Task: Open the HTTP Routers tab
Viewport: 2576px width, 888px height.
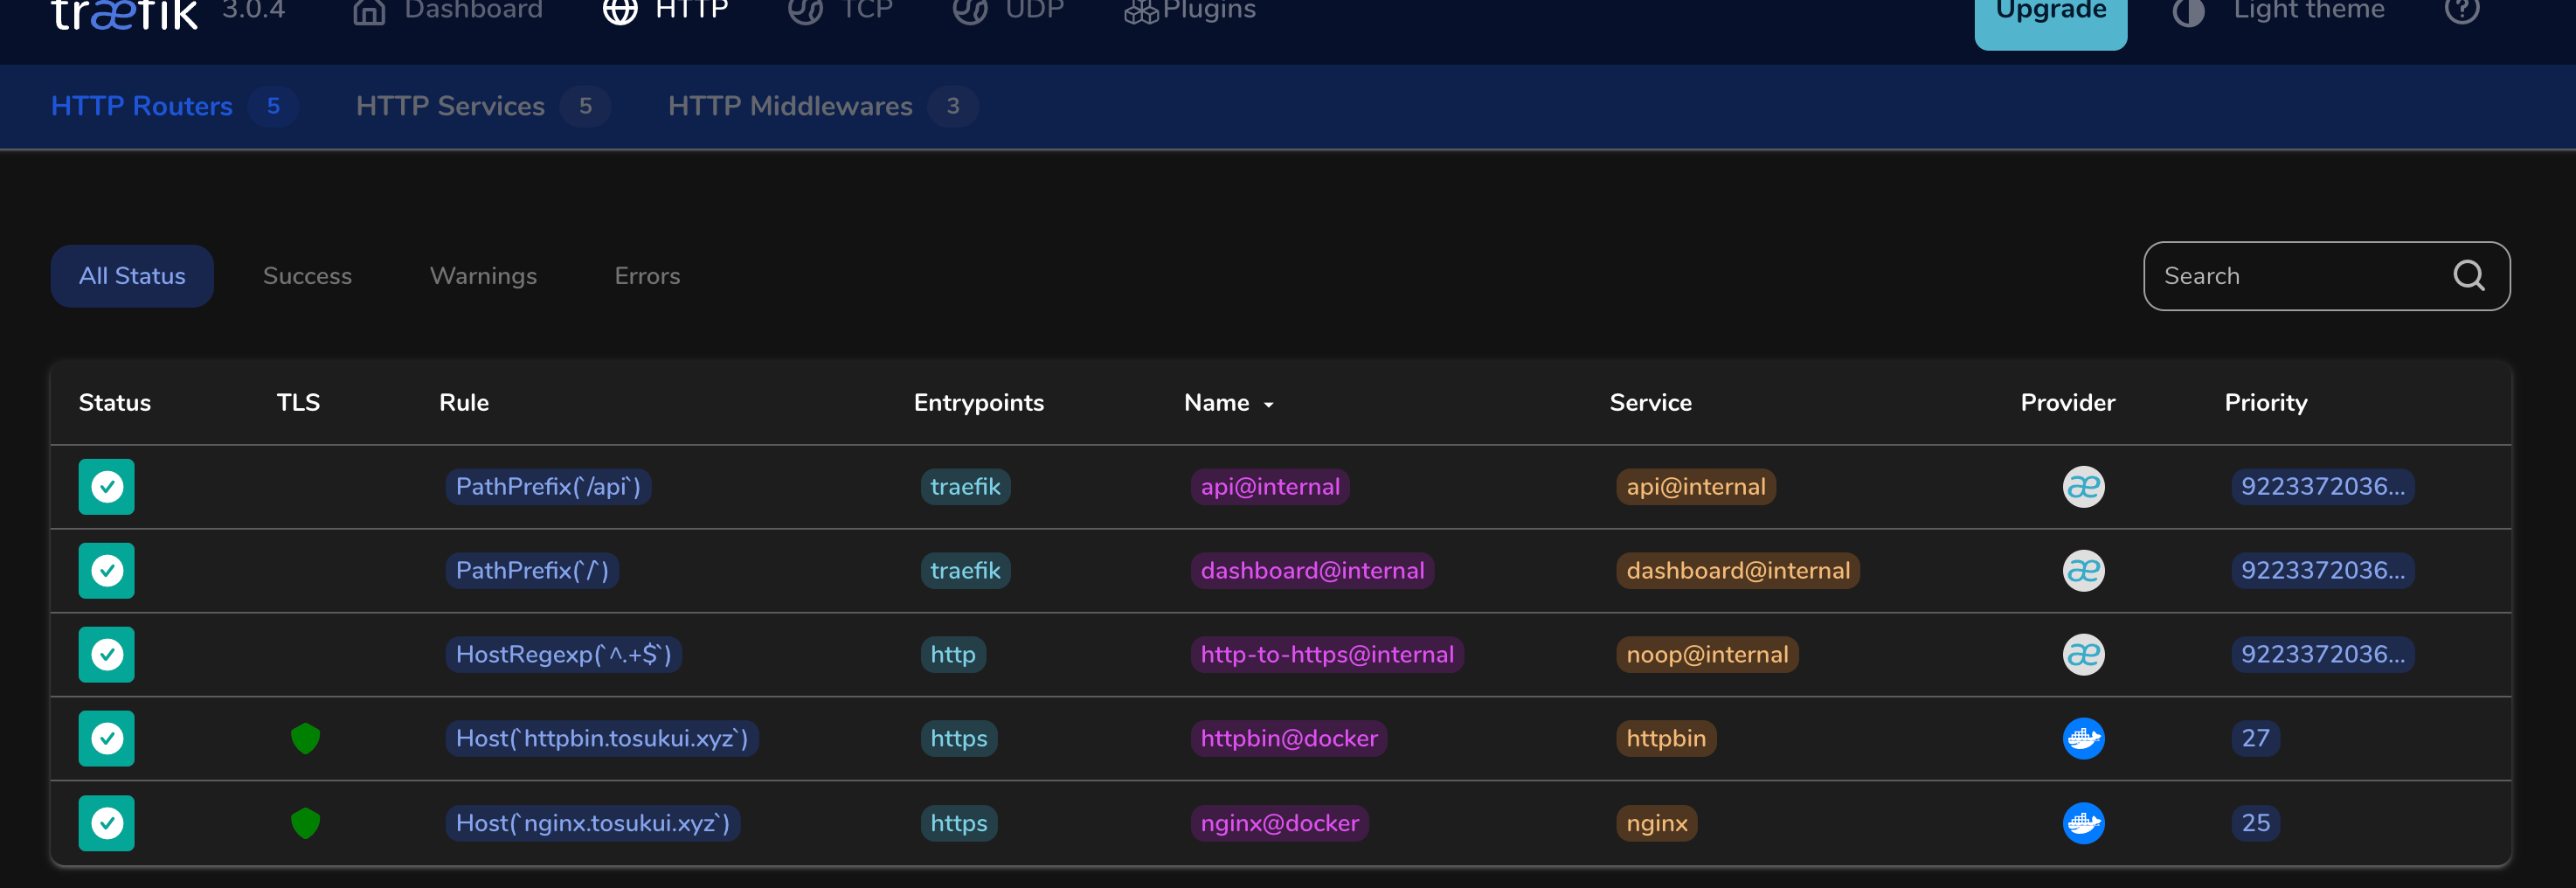Action: click(x=174, y=106)
